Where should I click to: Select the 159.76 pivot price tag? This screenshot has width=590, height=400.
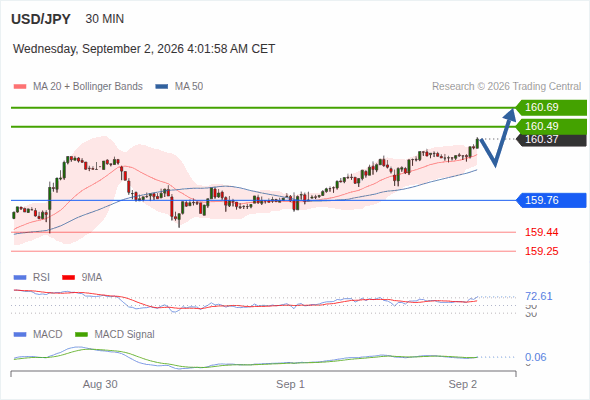pos(551,200)
